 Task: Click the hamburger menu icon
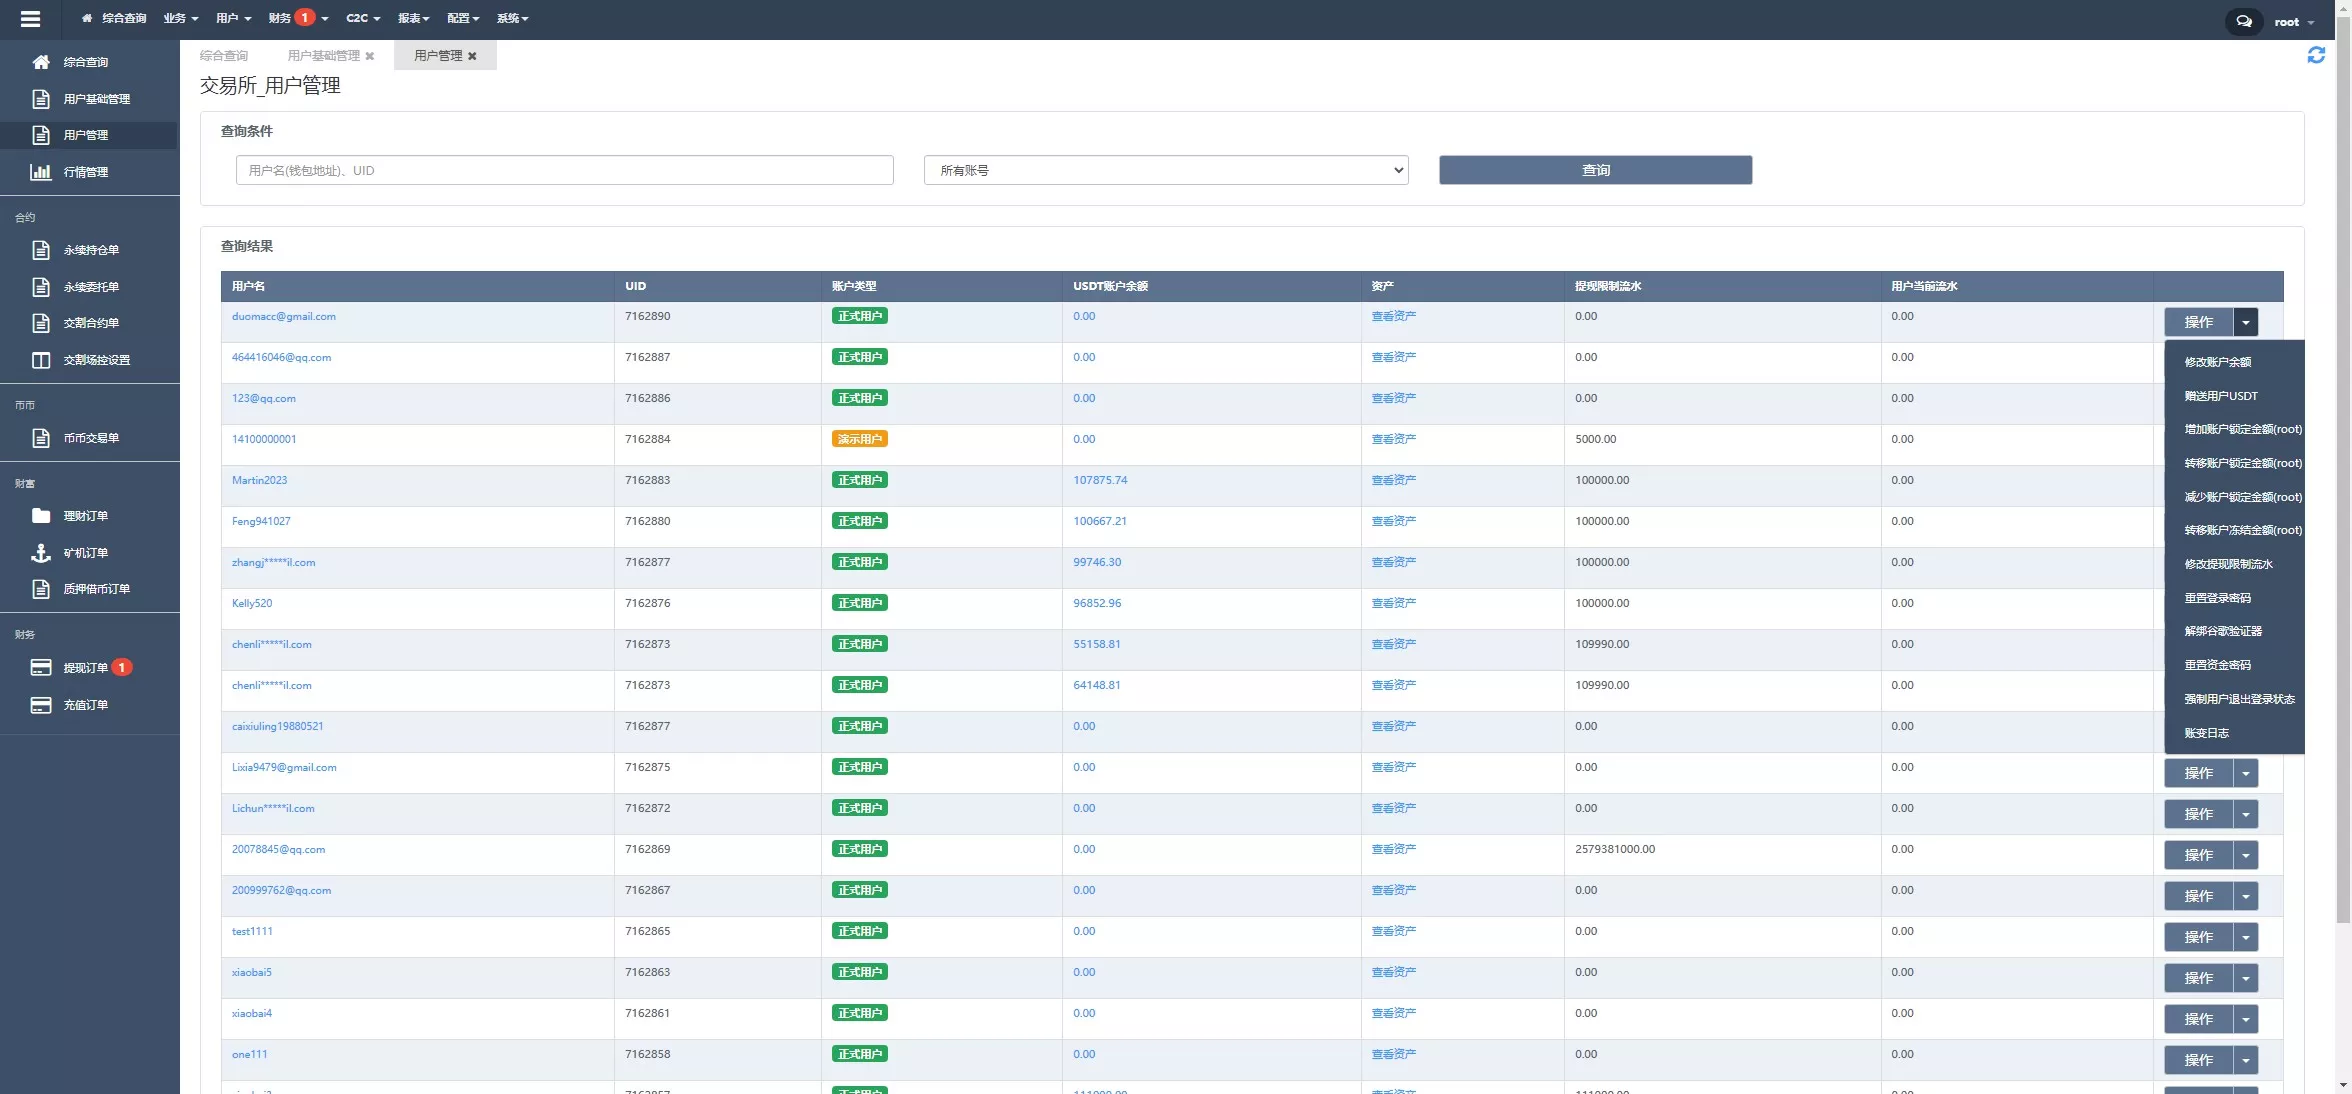(30, 19)
